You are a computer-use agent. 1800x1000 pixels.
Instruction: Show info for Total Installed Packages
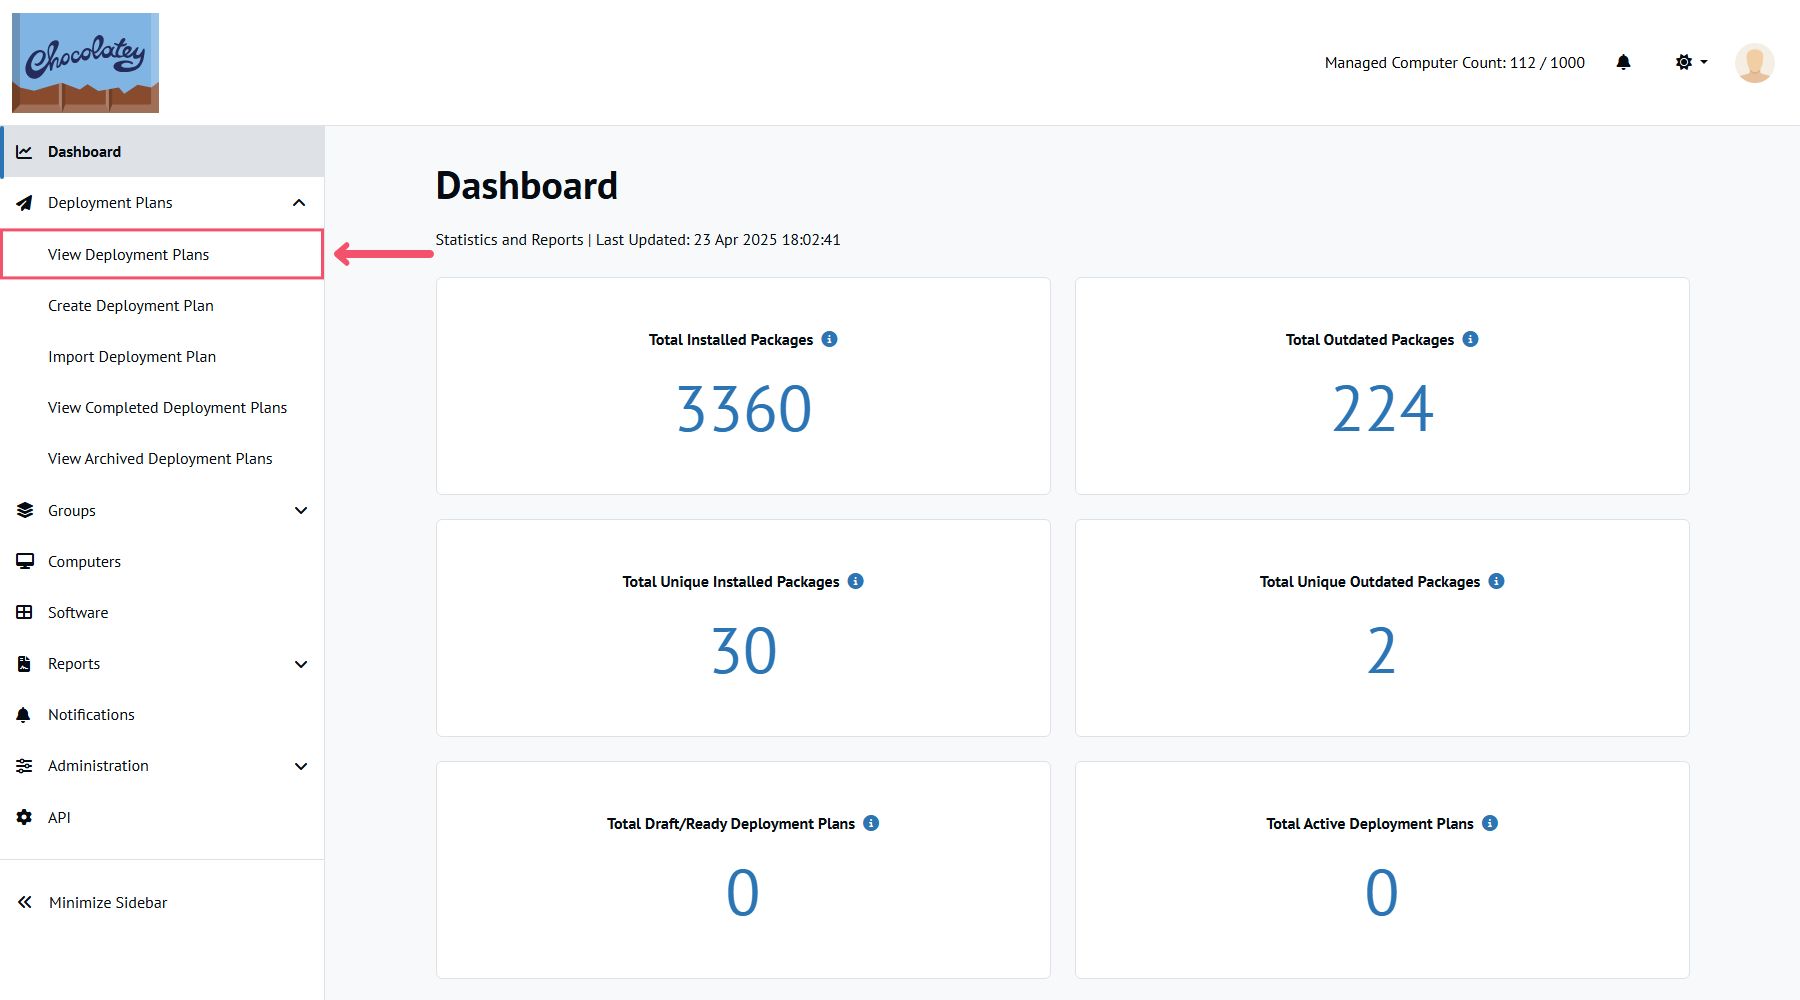[829, 339]
